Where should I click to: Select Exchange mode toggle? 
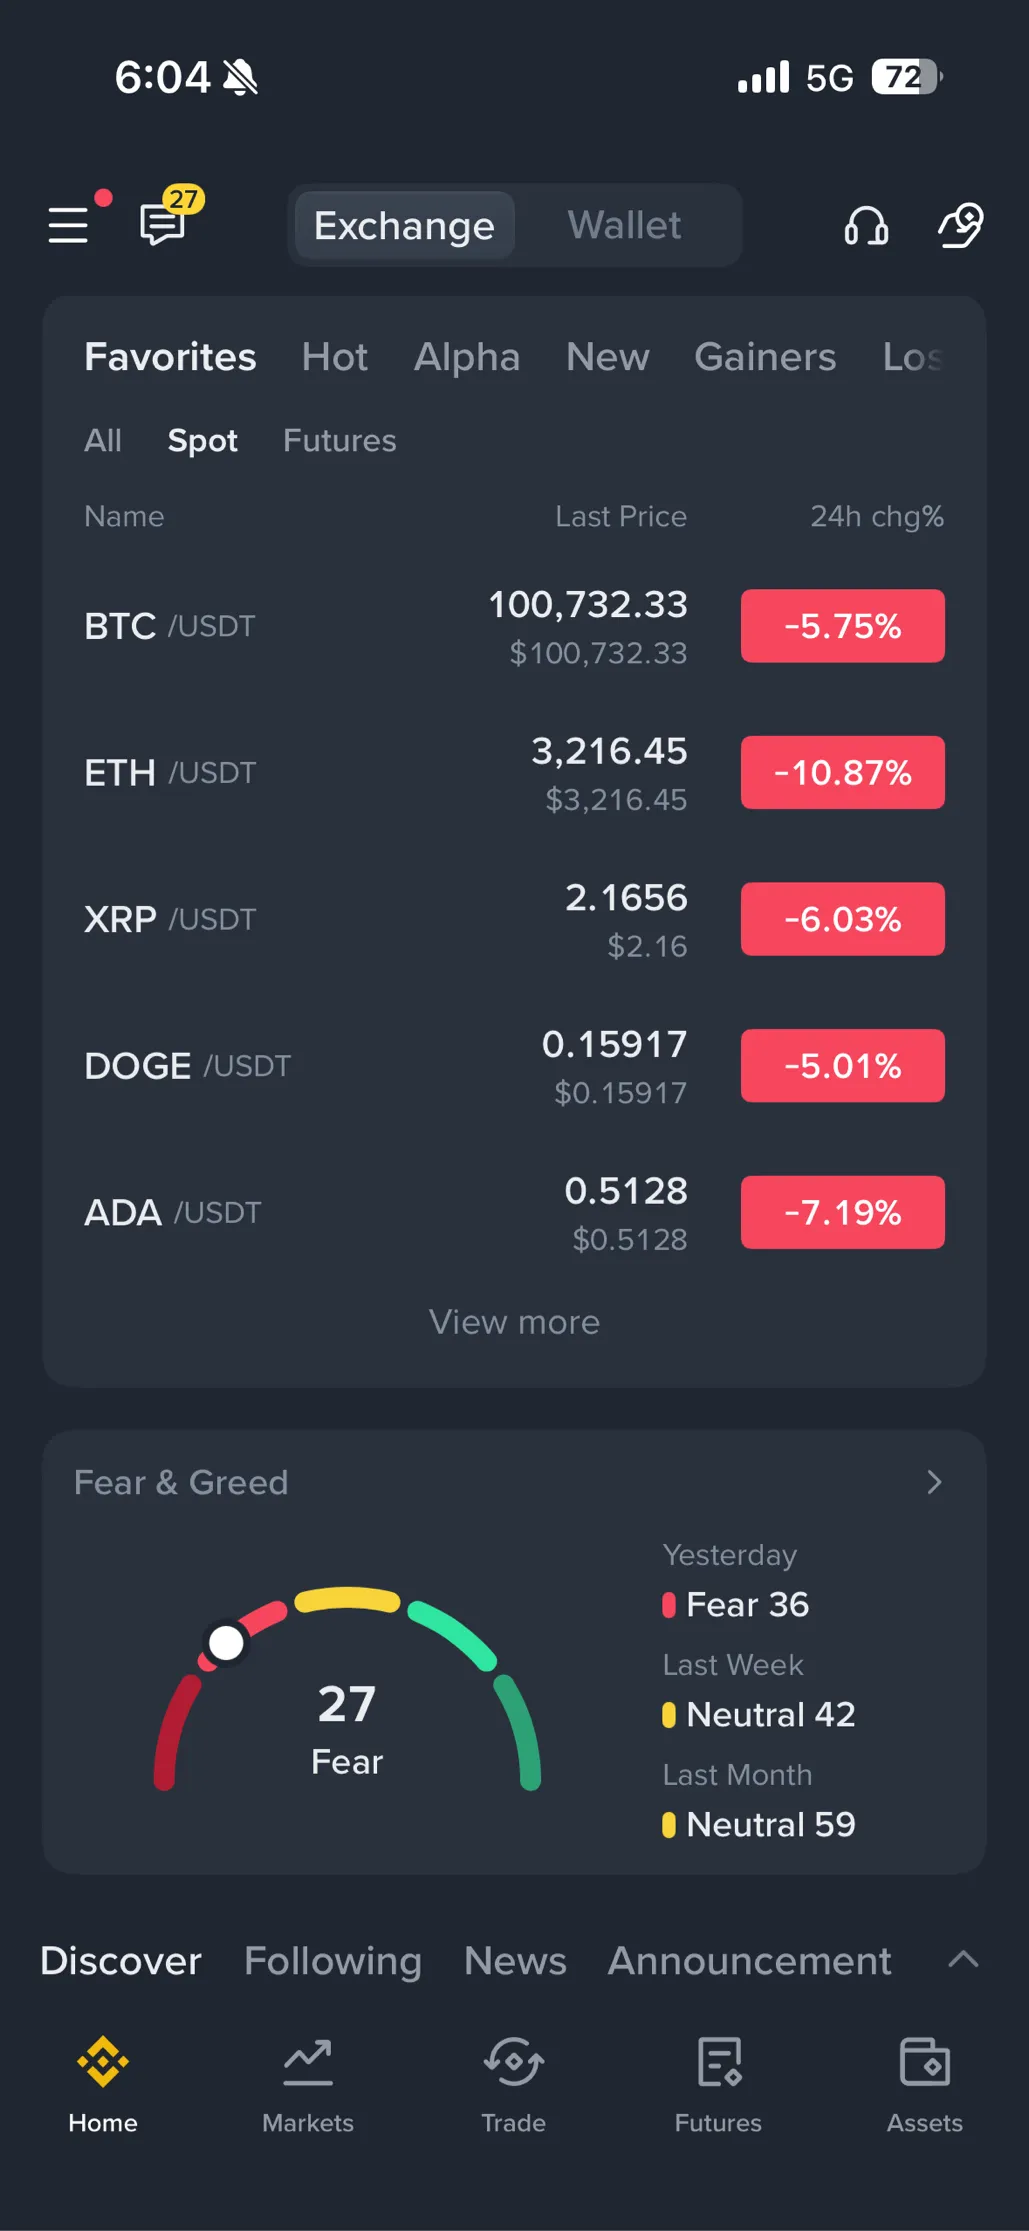tap(404, 226)
